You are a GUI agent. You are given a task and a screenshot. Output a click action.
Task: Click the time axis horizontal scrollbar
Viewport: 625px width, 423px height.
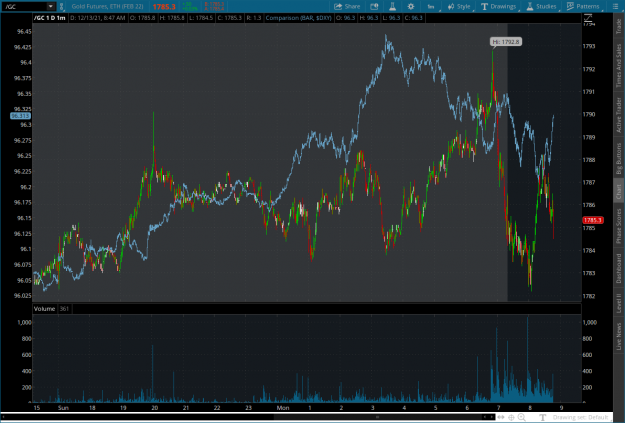click(247, 417)
